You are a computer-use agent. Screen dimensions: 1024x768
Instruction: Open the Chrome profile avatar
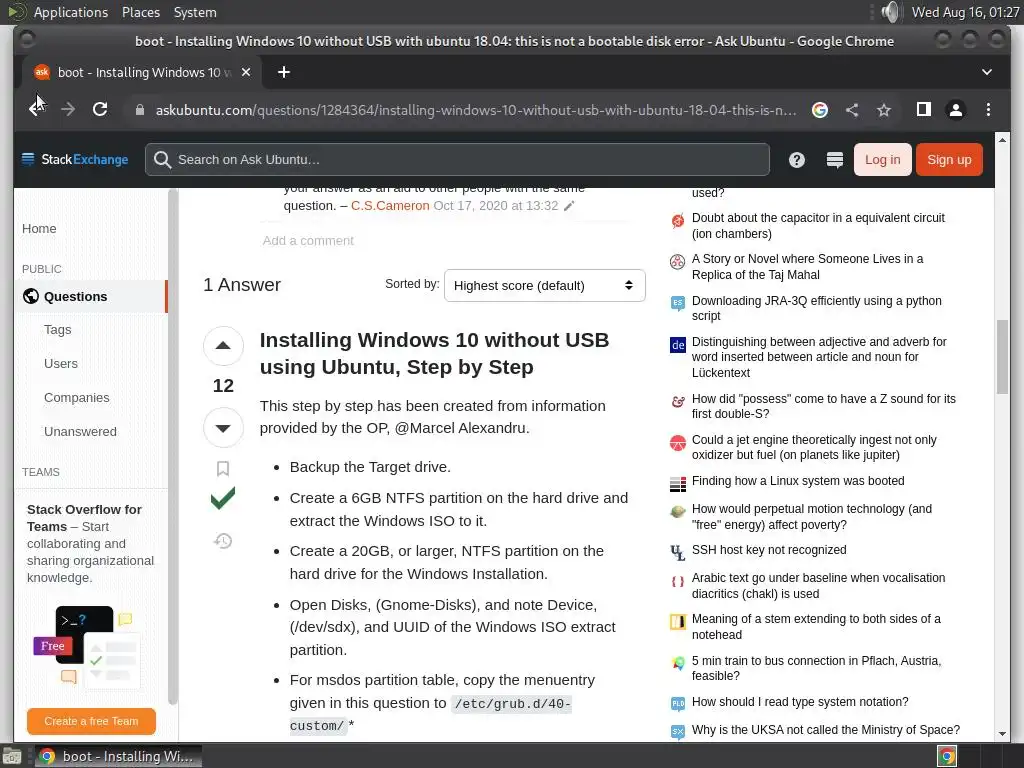(x=955, y=110)
